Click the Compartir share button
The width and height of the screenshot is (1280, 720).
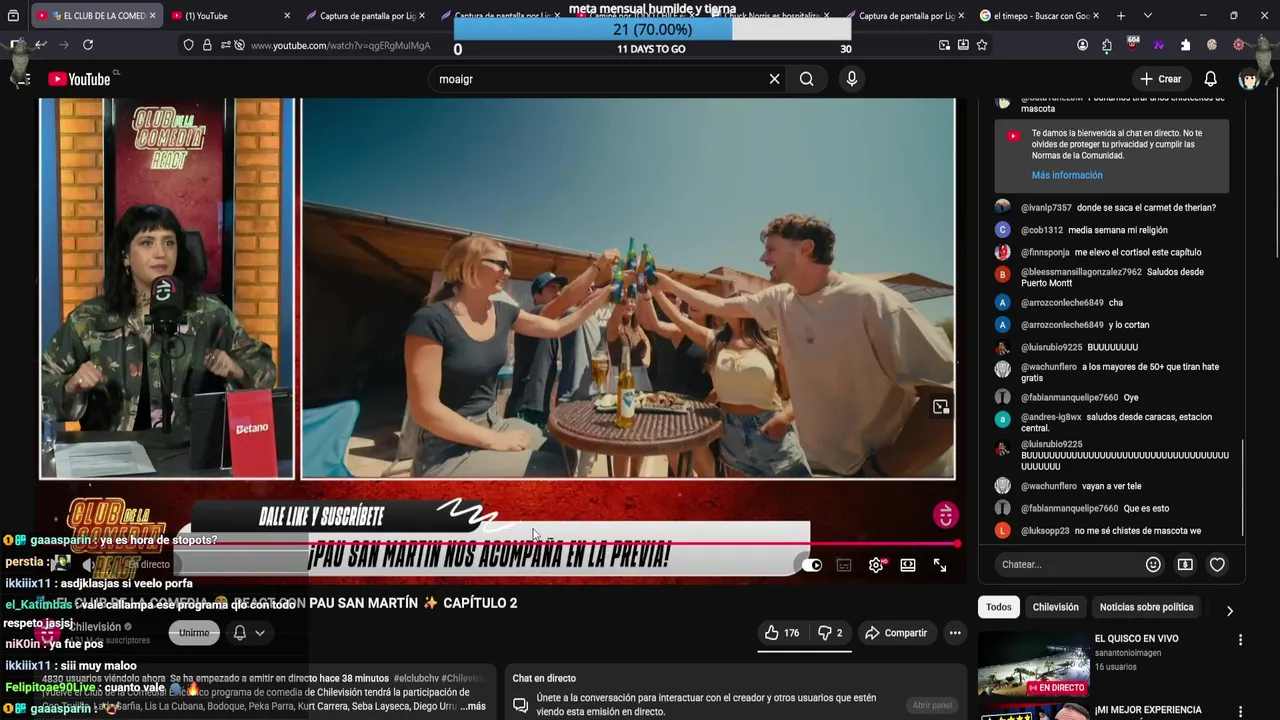click(x=896, y=633)
